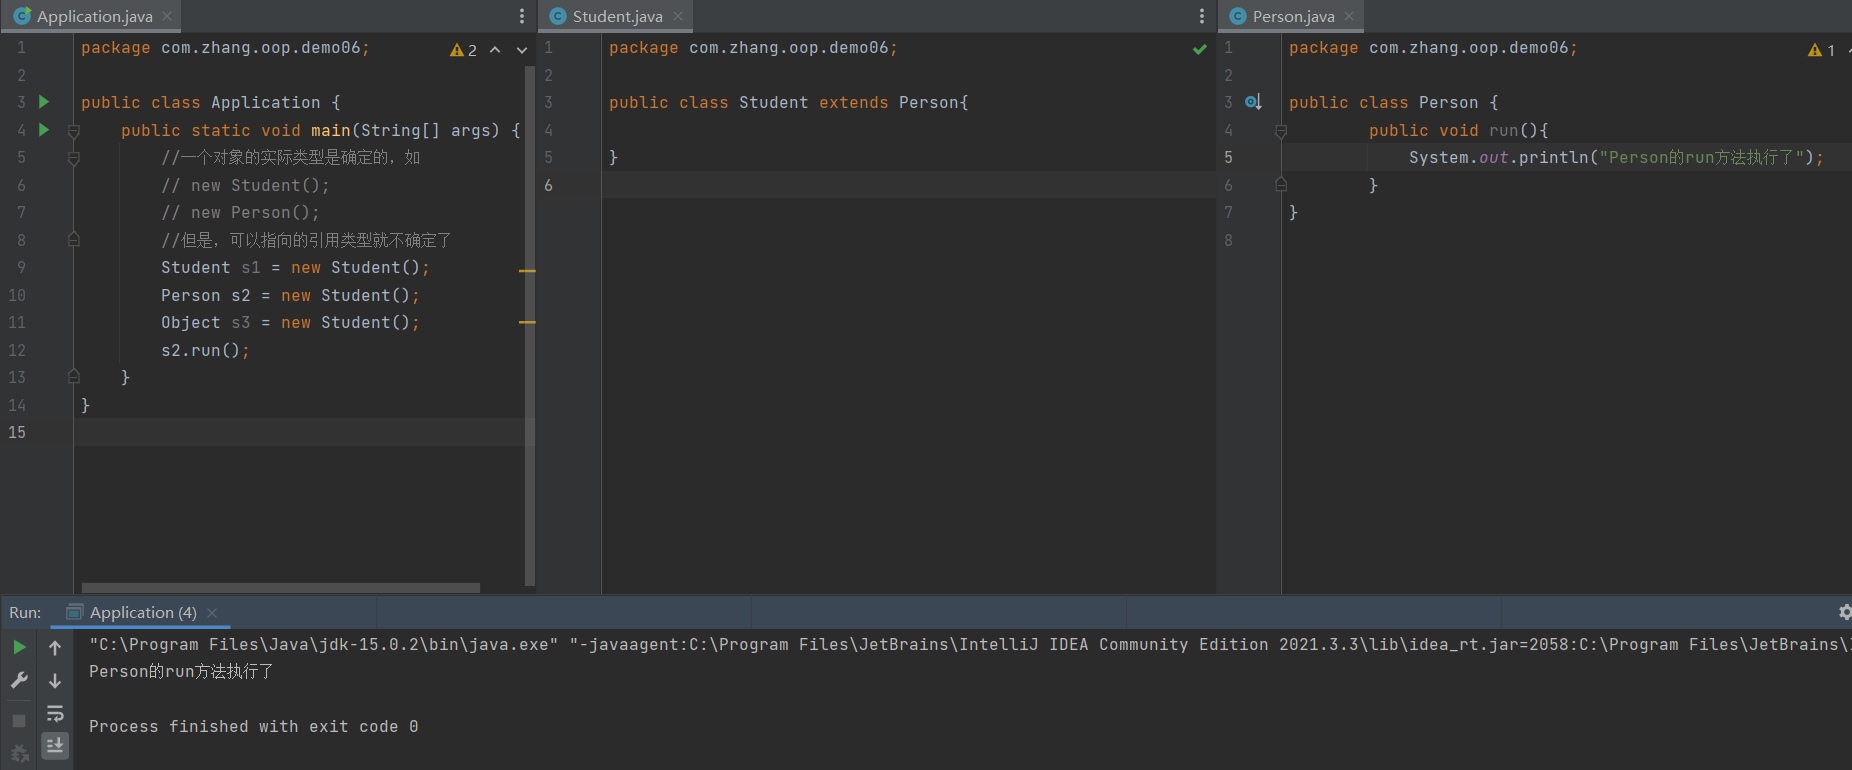
Task: Open the tab options menu beside Application.java
Action: [x=521, y=16]
